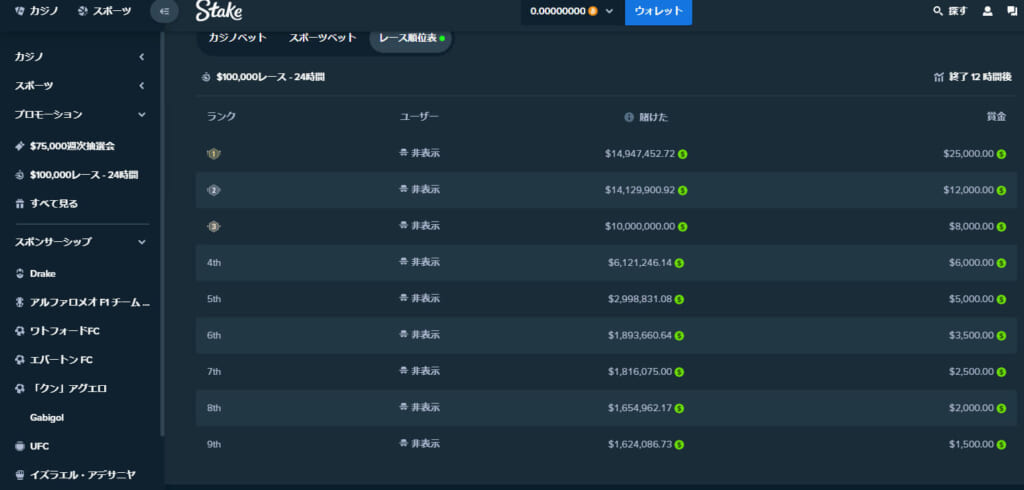Open the UFC sponsorship link

pos(32,446)
